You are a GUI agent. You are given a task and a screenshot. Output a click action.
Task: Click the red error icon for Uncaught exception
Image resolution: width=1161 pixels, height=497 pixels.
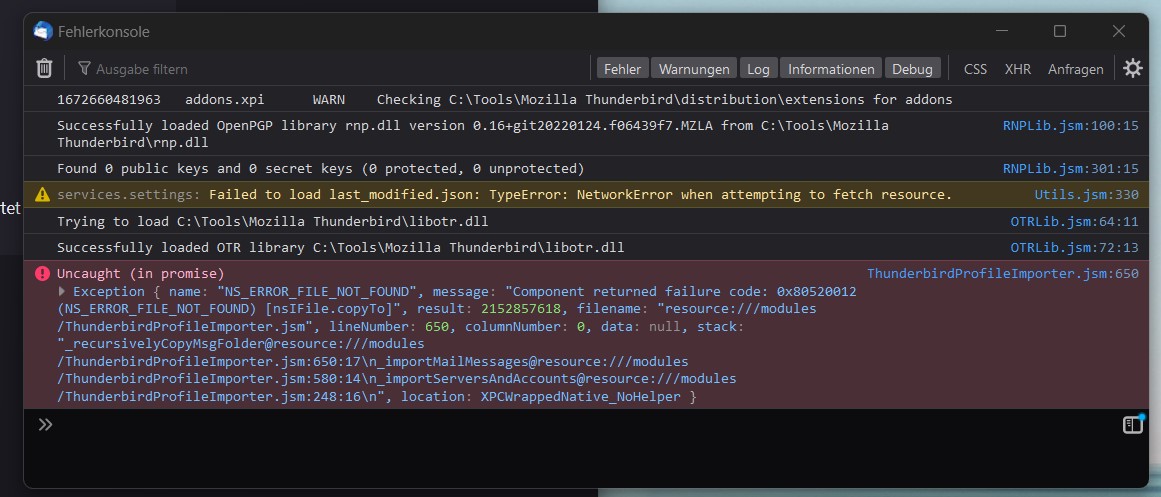coord(42,273)
